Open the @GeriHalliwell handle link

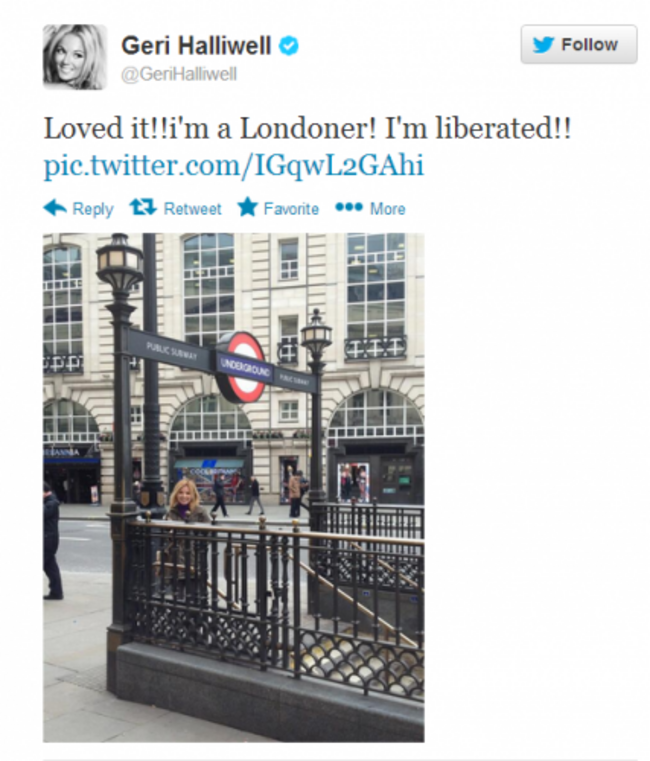click(179, 74)
